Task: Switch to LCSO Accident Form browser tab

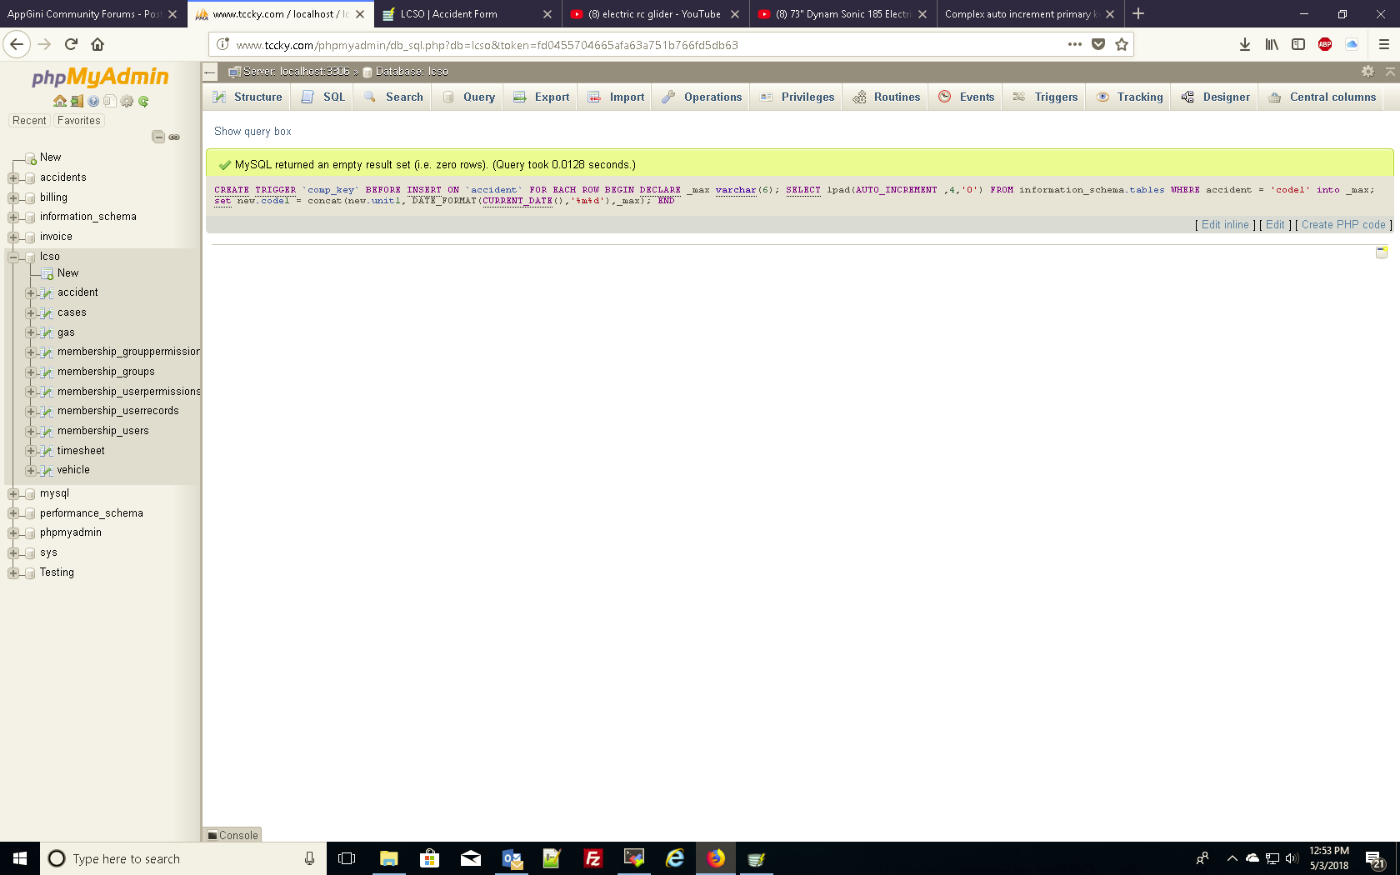Action: tap(466, 14)
